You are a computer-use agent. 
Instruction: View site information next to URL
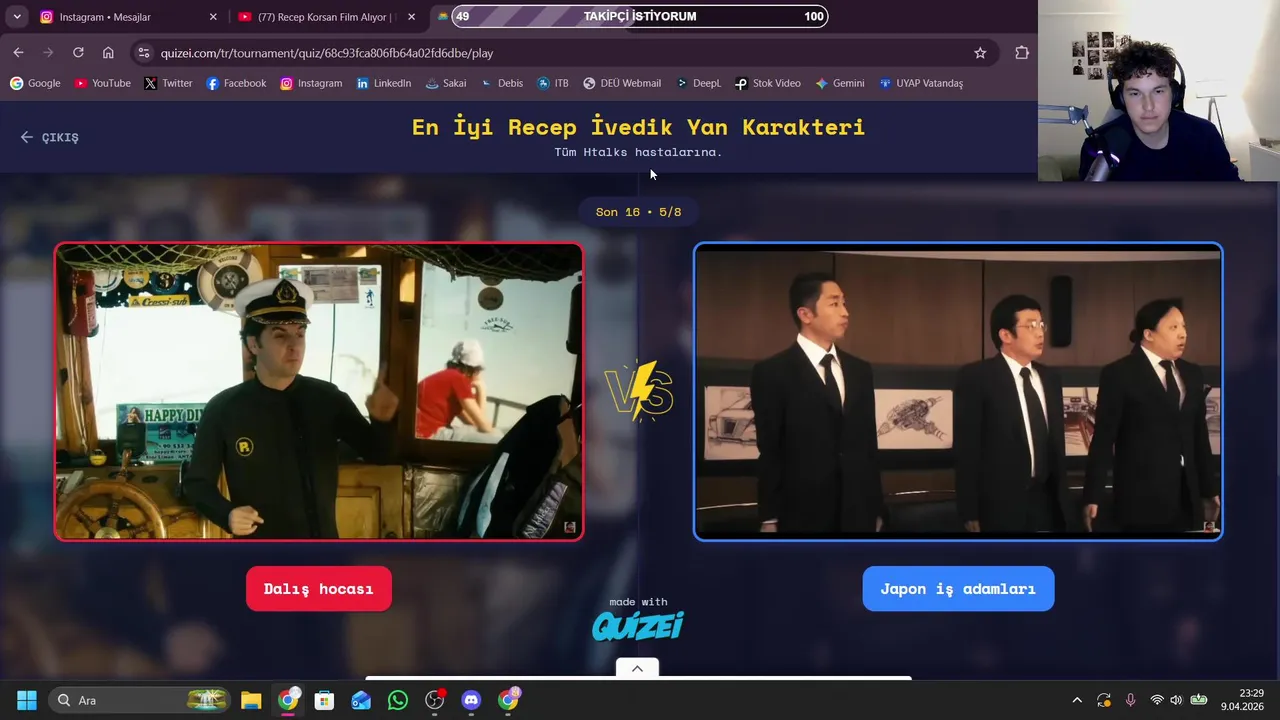pyautogui.click(x=144, y=53)
